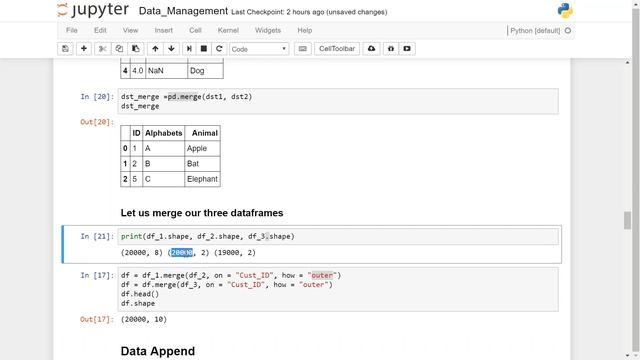Open the Help menu
Screen dimensions: 640x360
coord(304,30)
